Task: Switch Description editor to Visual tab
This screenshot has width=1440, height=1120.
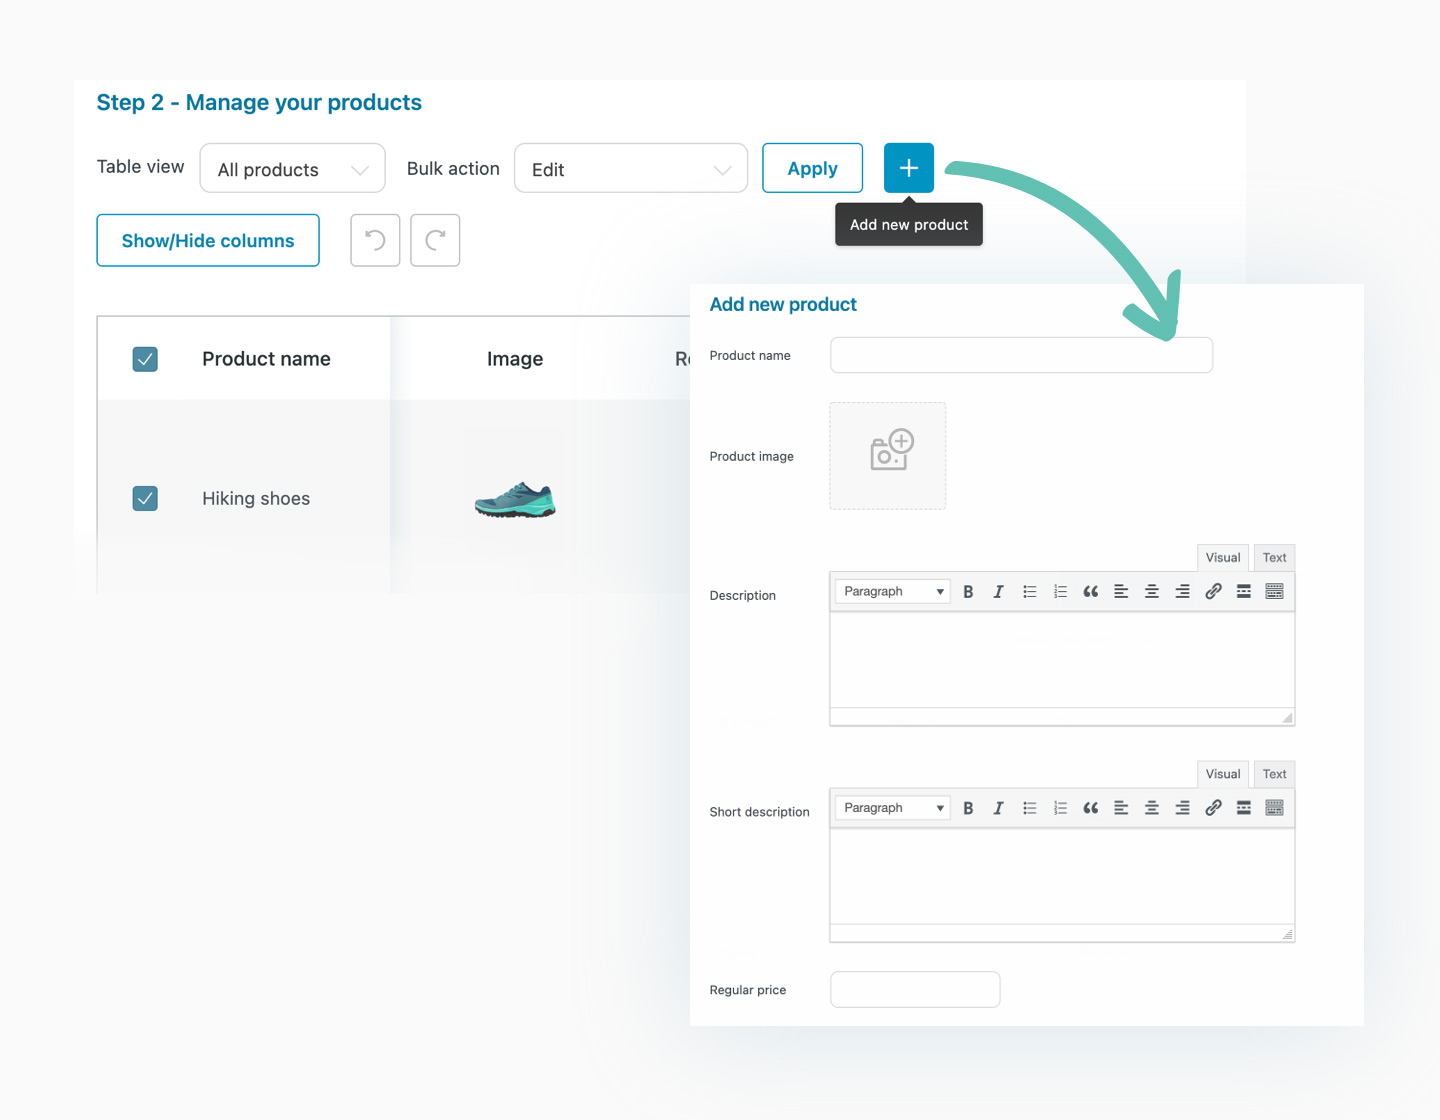Action: click(1223, 558)
